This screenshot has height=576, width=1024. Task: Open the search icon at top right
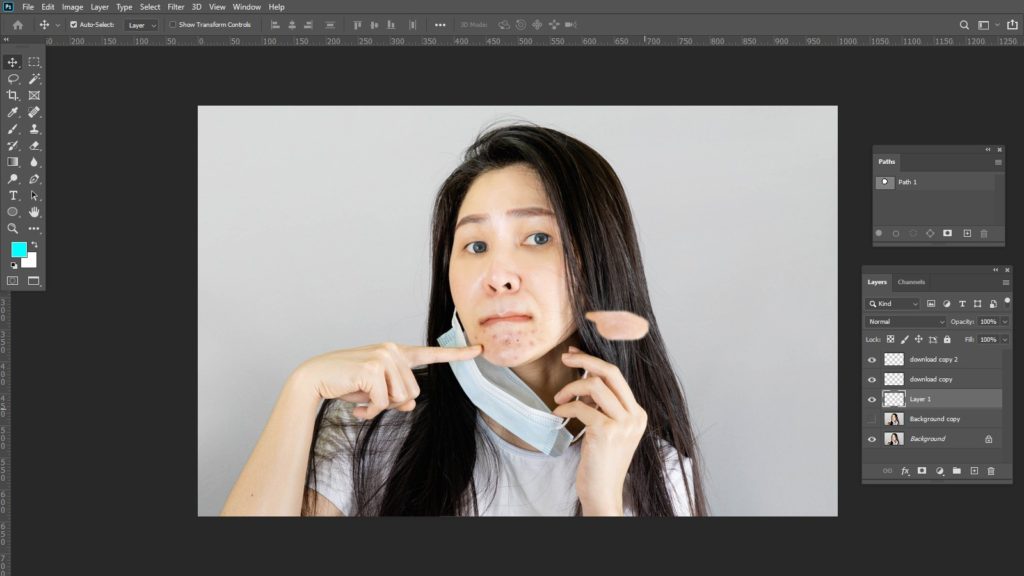coord(964,25)
